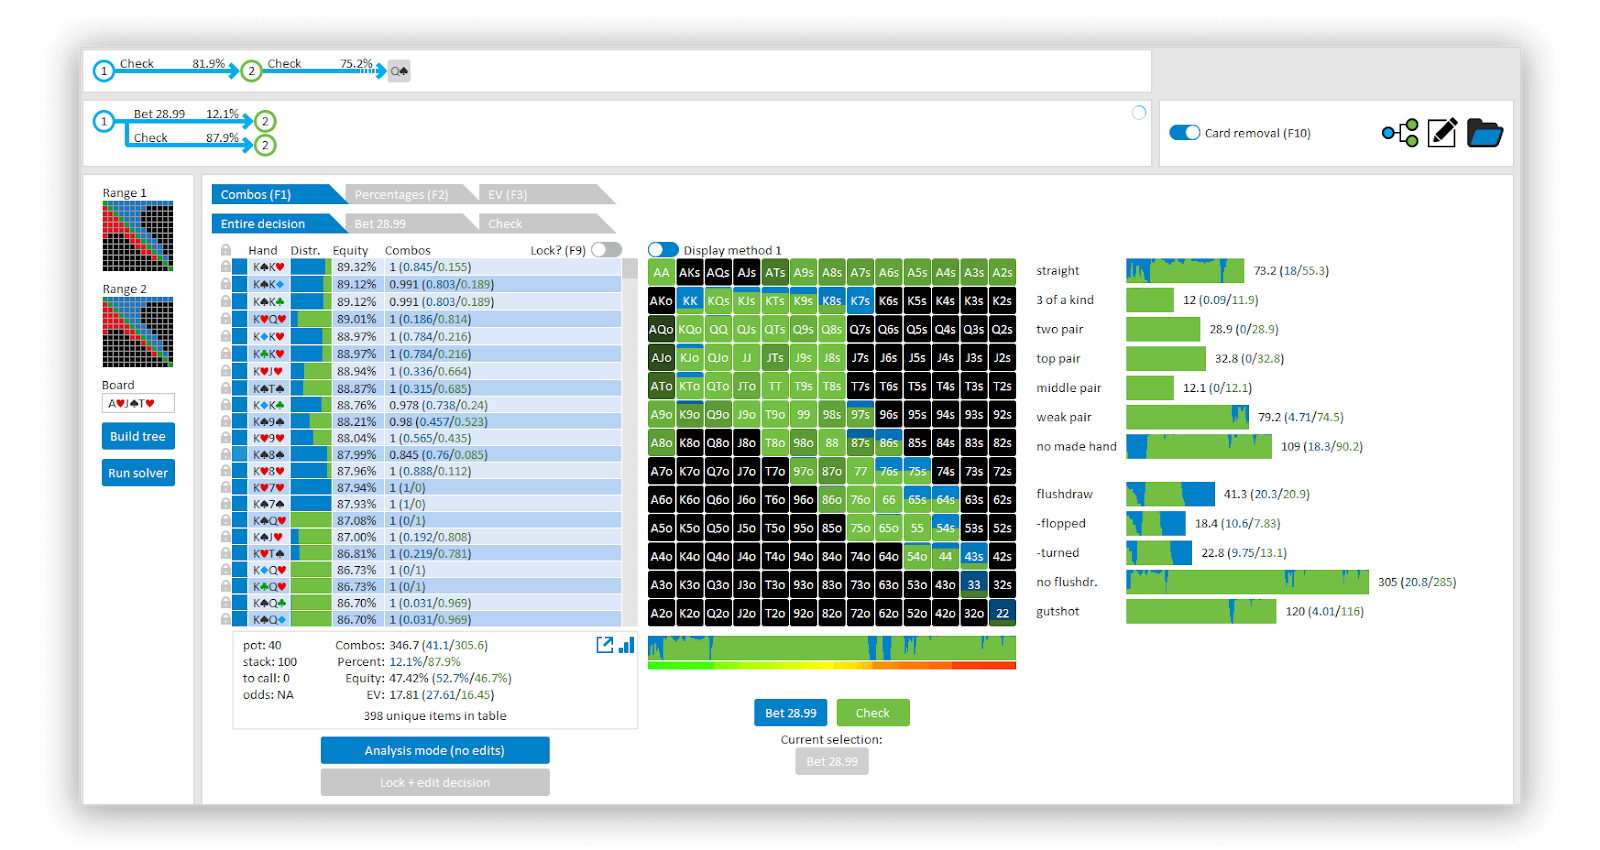
Task: Open the blue folder icon
Action: point(1485,133)
